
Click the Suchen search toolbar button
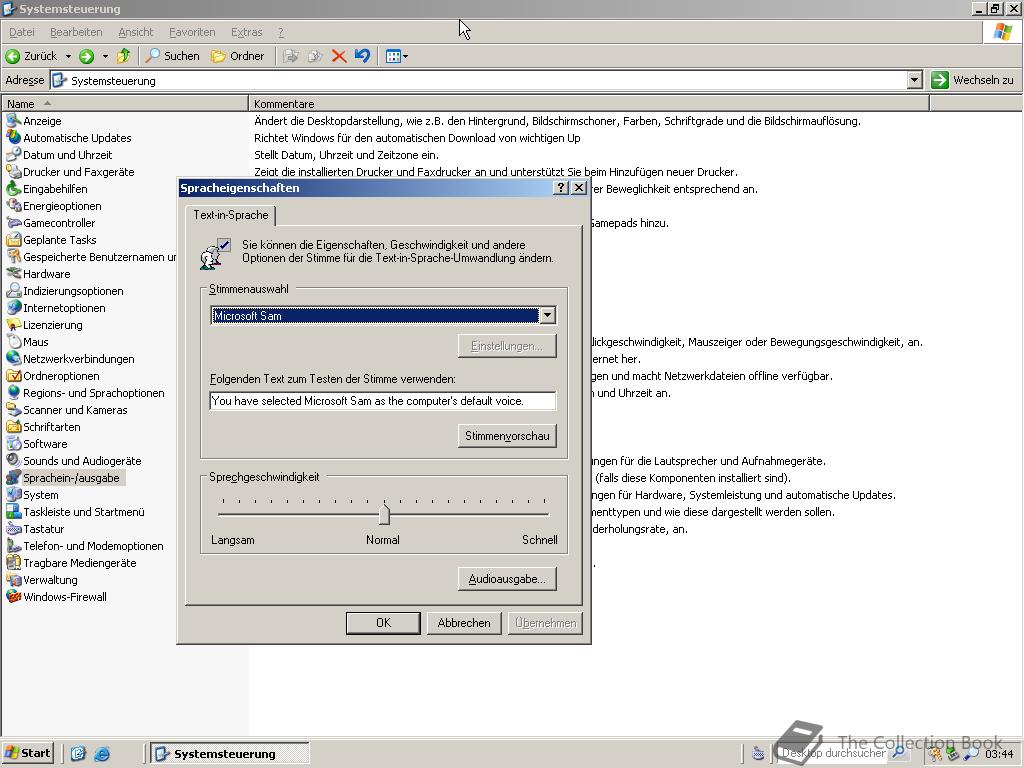click(172, 56)
